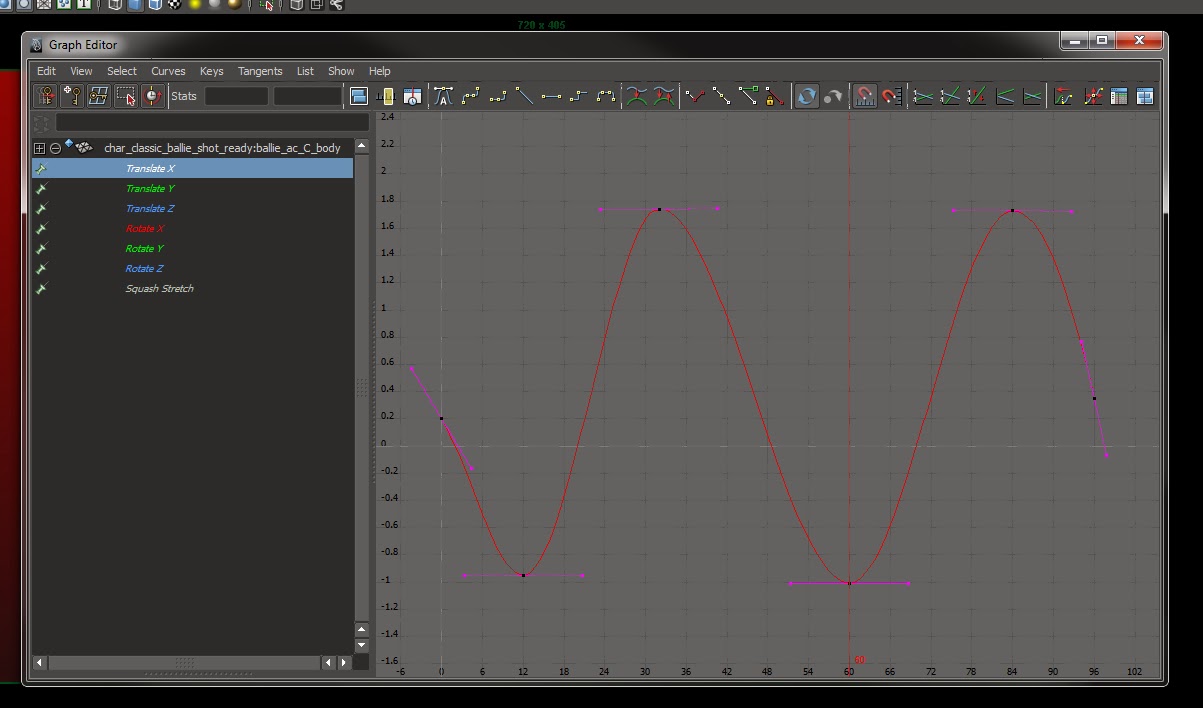Open the Dope Sheet from the toolbar
Screen dimensions: 1203x708
[1119, 96]
